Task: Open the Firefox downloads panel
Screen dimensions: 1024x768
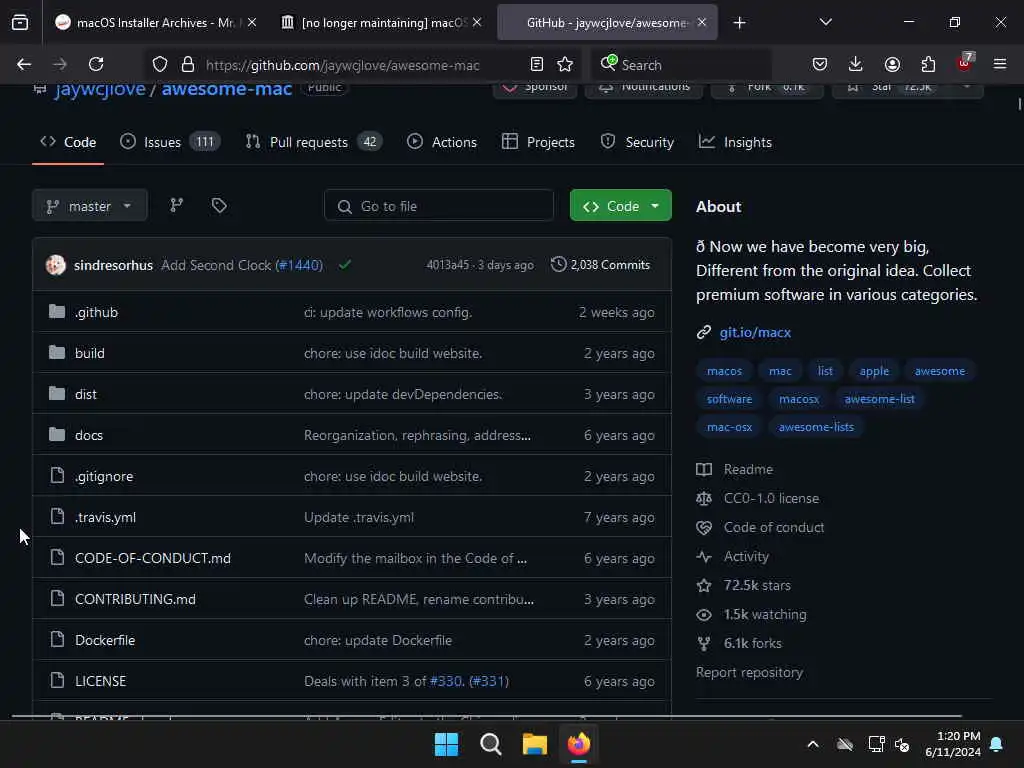Action: (x=856, y=64)
